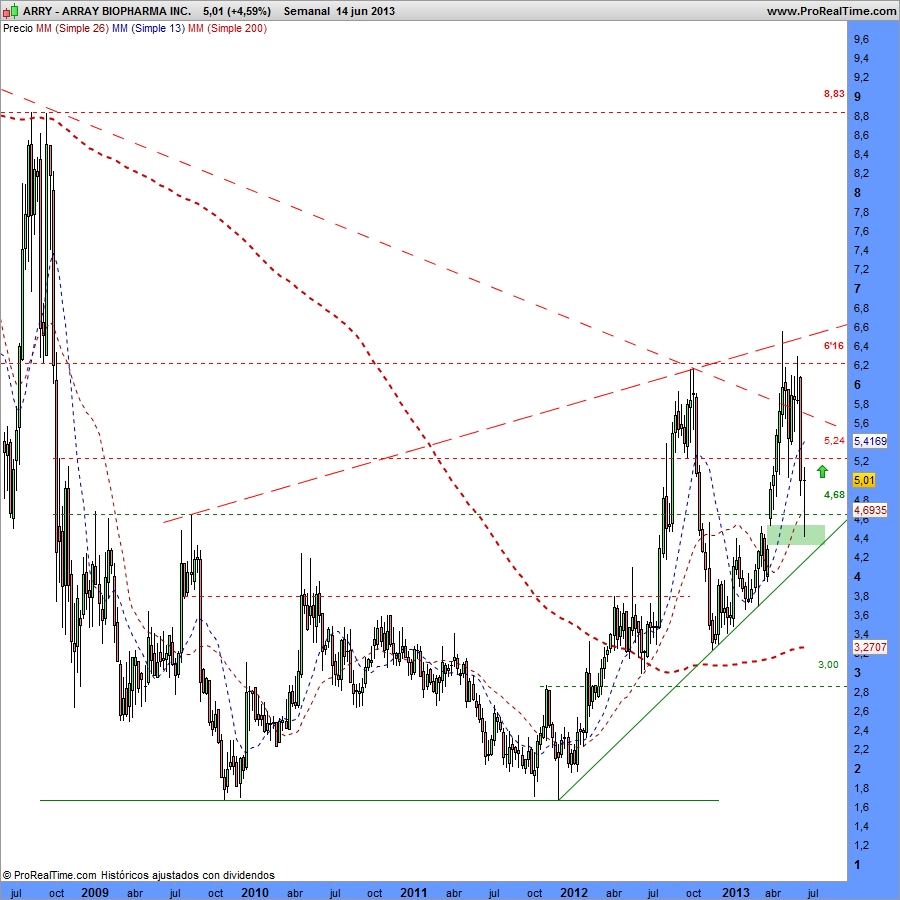
Task: Click the Precio legend label
Action: click(17, 28)
